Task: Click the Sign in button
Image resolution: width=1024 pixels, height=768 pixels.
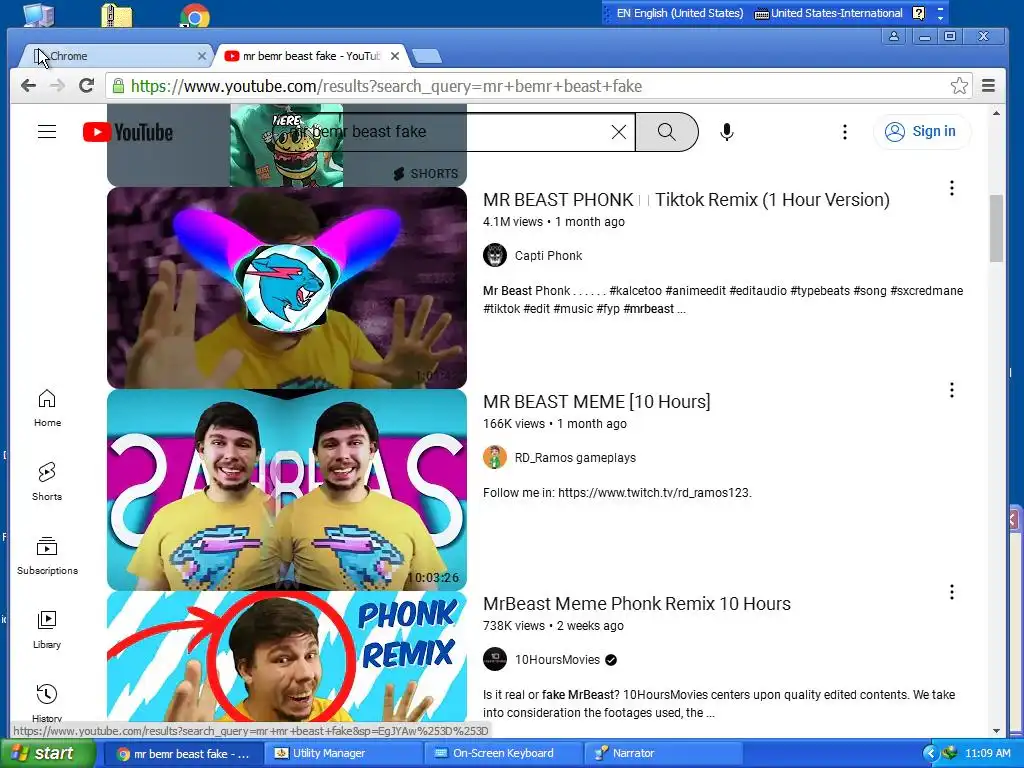Action: pyautogui.click(x=921, y=131)
